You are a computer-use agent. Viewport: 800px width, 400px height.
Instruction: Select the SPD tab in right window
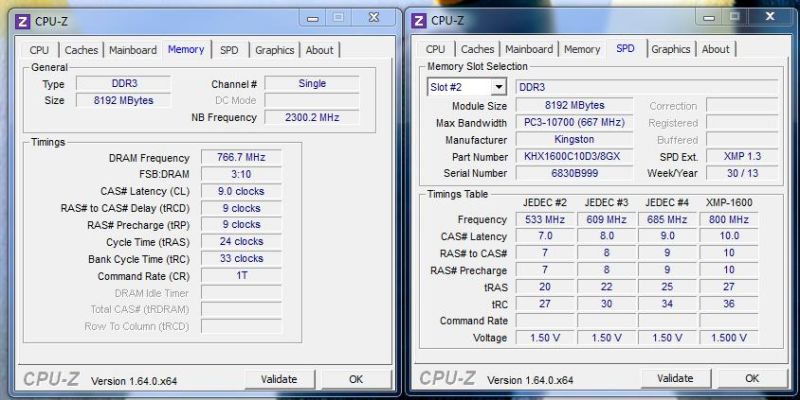[x=625, y=48]
